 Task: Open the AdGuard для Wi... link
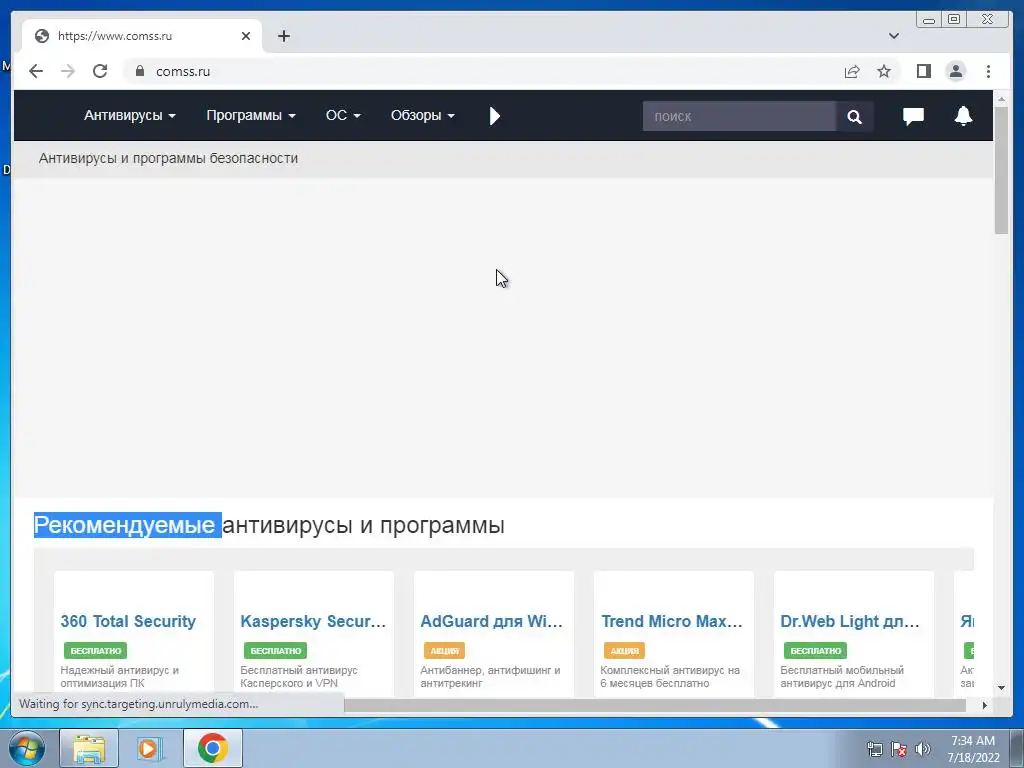point(491,621)
